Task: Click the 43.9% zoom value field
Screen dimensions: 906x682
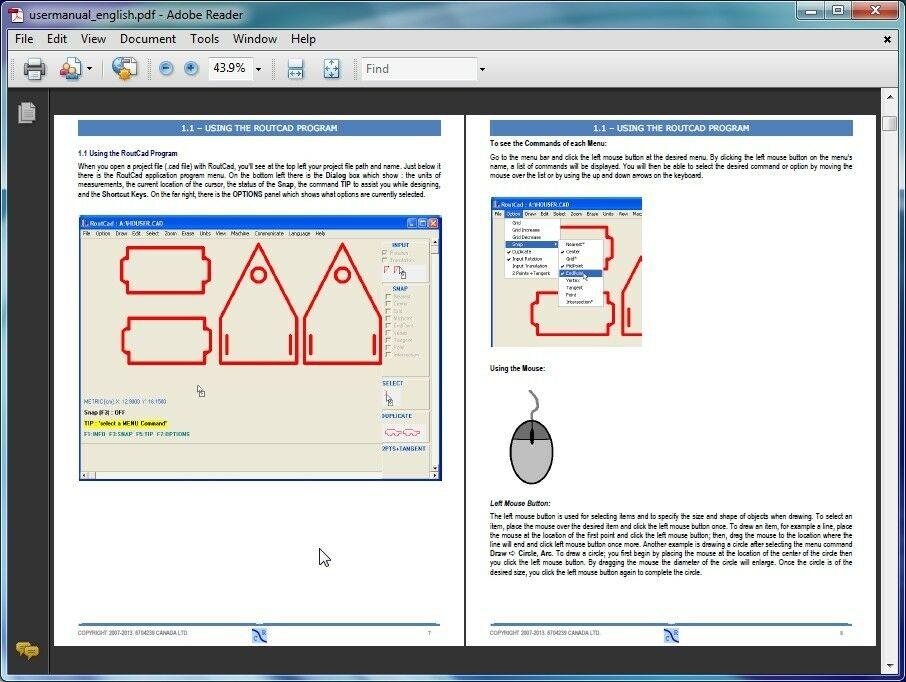Action: (230, 68)
